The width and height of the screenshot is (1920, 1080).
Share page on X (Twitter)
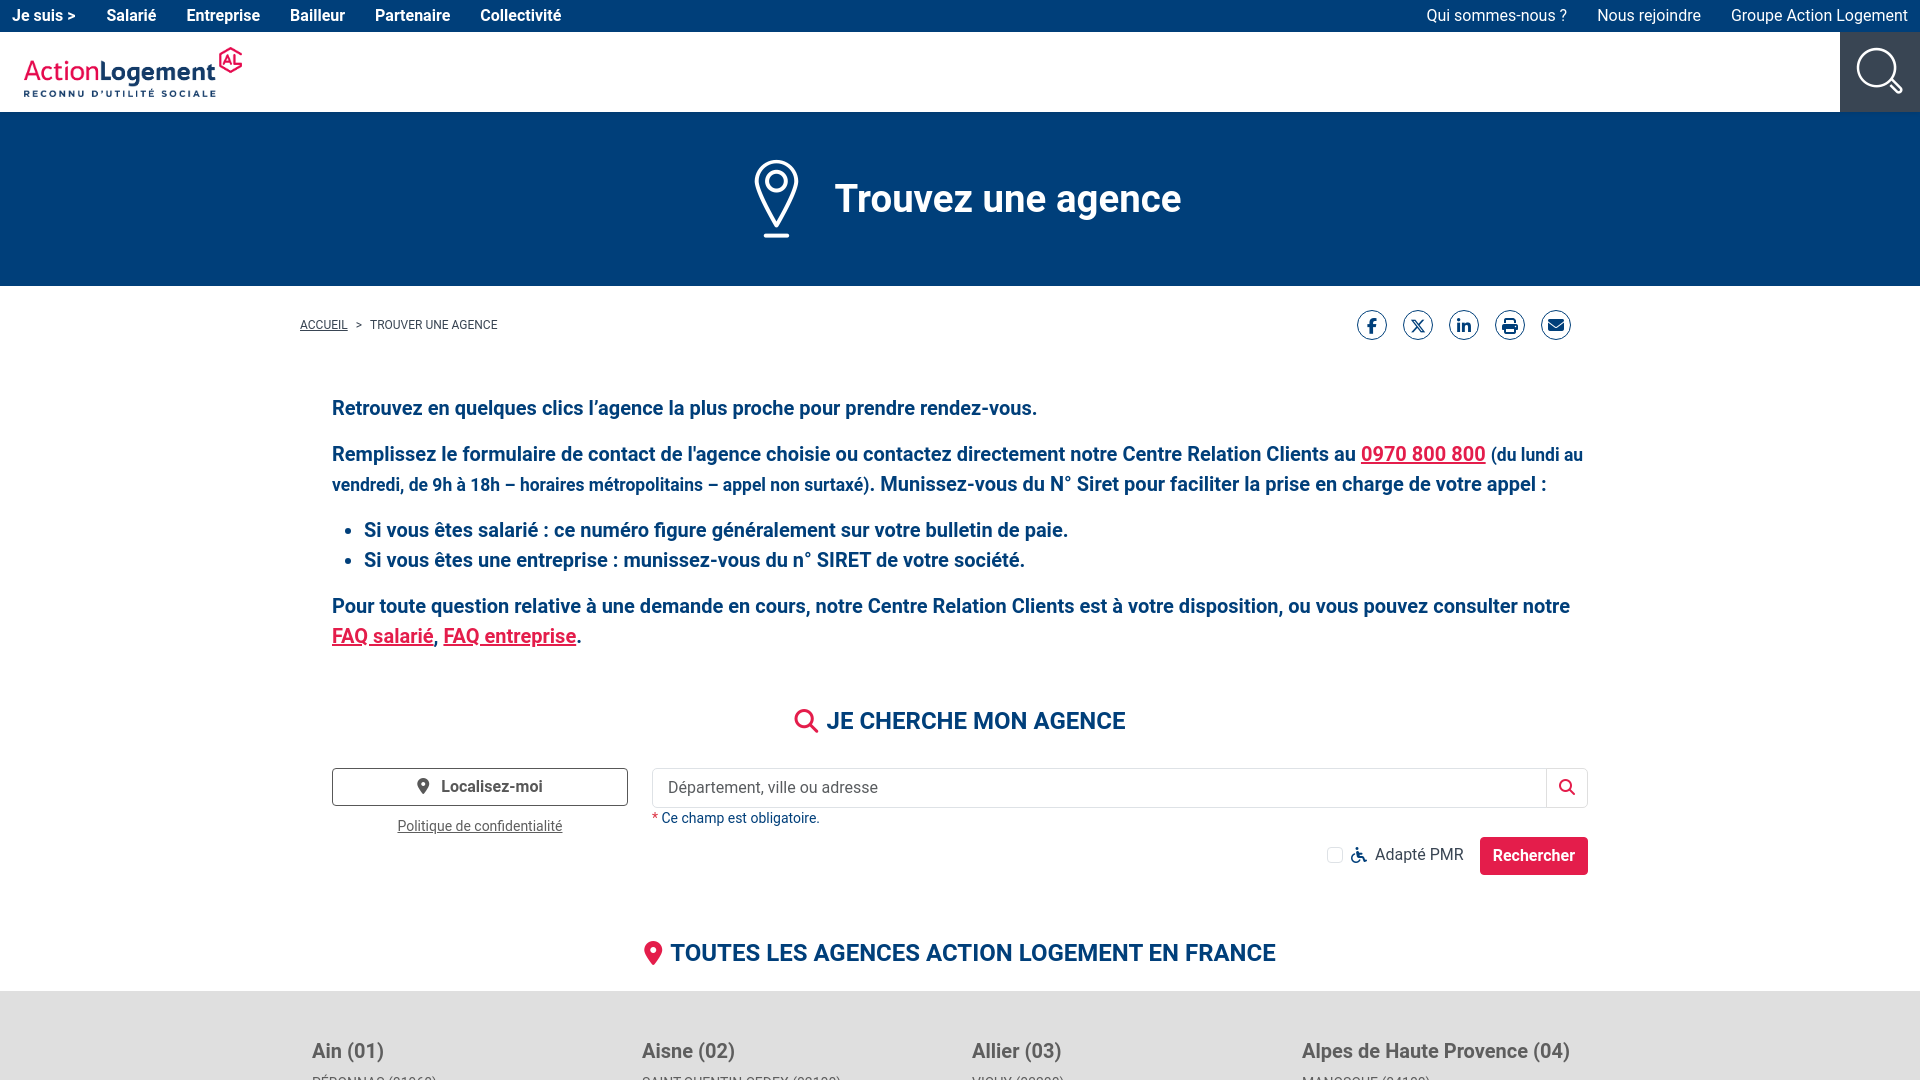tap(1418, 325)
